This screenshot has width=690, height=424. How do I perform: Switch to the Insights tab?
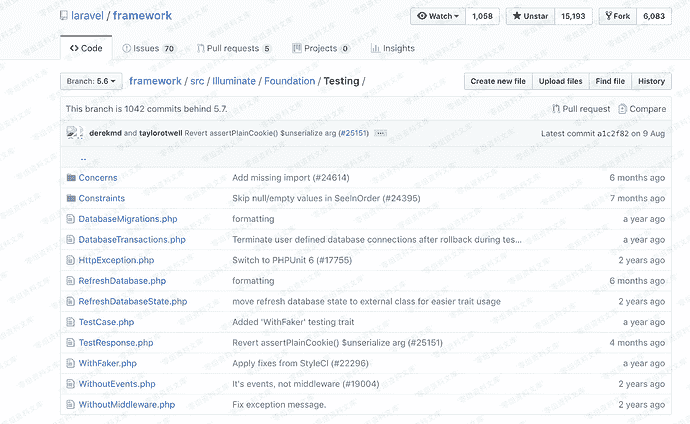392,48
